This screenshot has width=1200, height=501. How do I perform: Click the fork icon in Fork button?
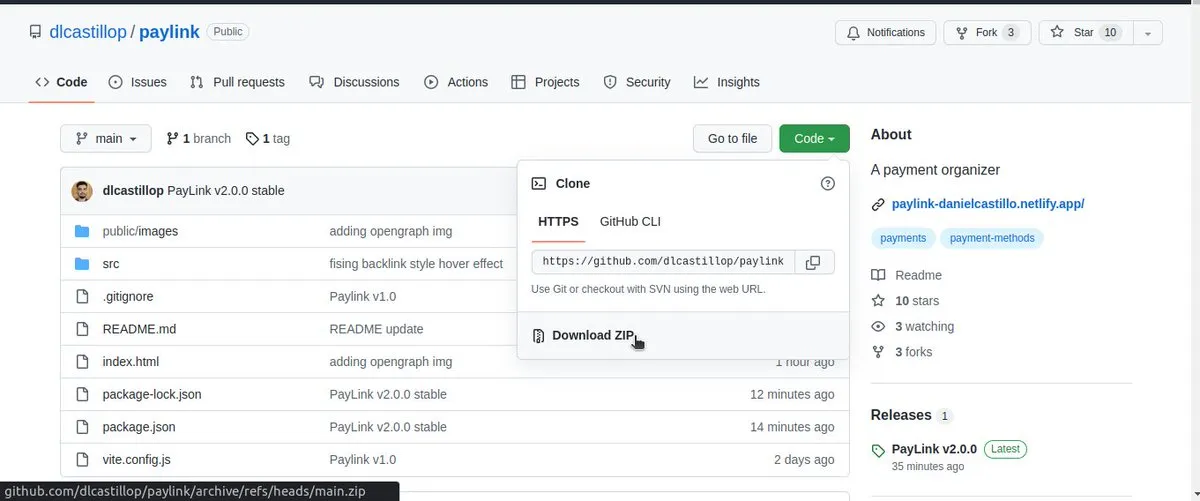tap(962, 33)
